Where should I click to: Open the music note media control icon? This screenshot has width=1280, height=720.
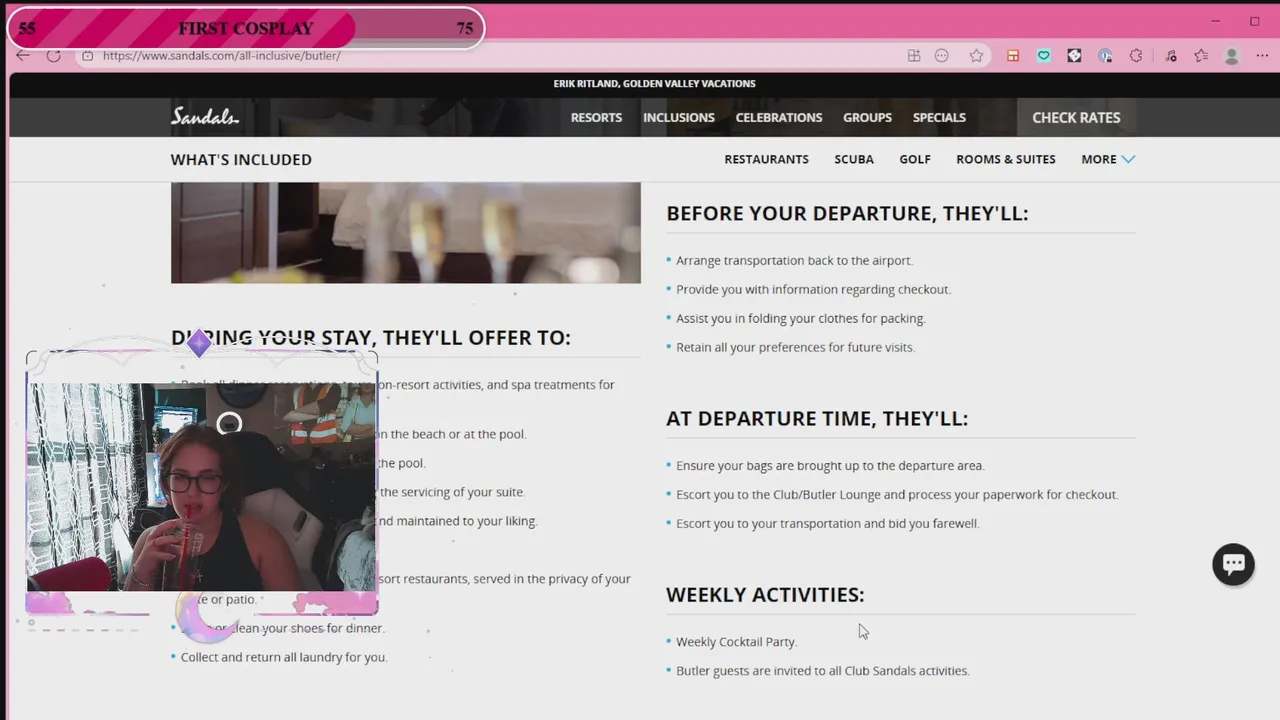coord(1171,56)
